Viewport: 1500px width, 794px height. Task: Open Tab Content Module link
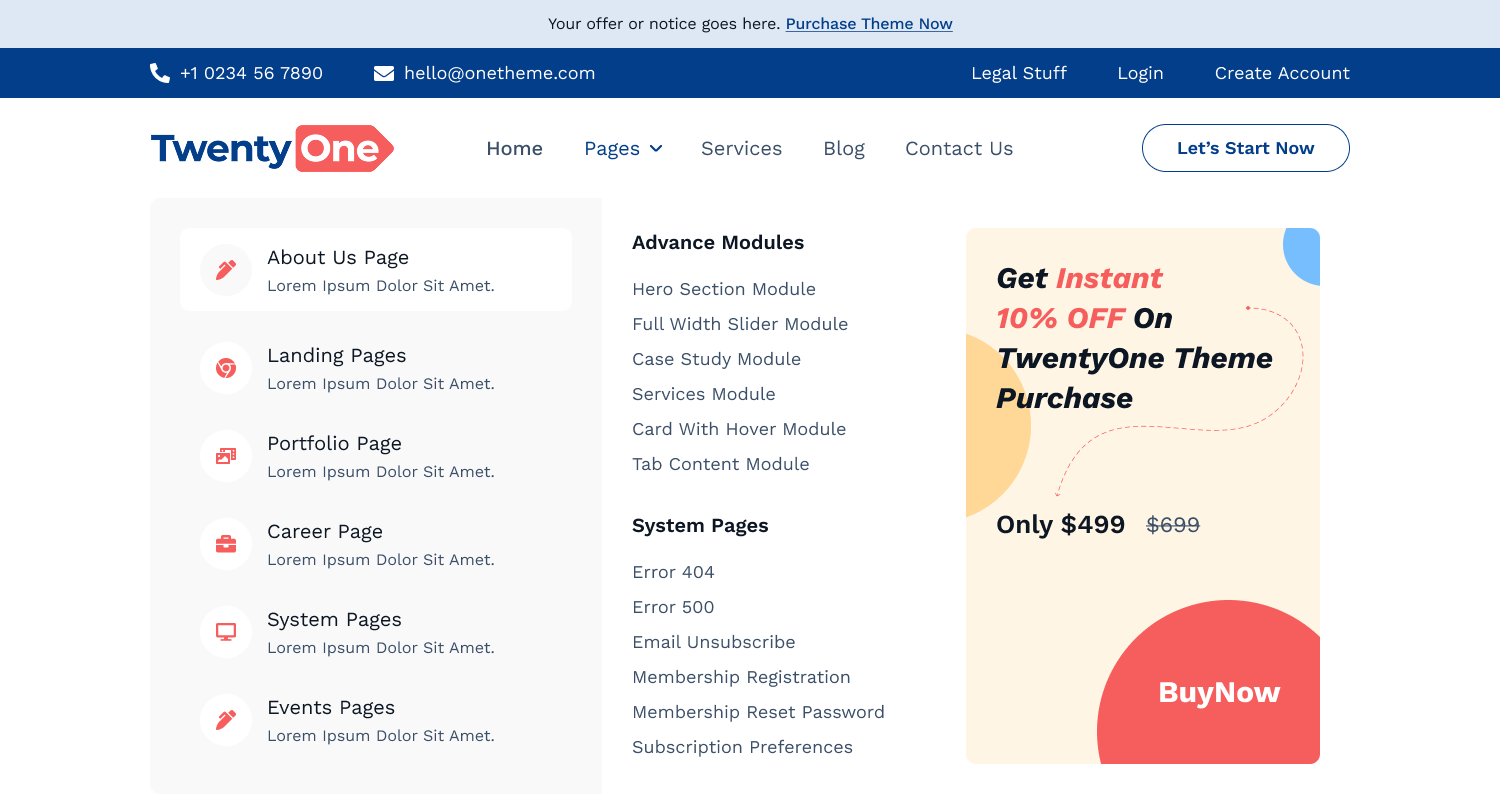pyautogui.click(x=721, y=464)
